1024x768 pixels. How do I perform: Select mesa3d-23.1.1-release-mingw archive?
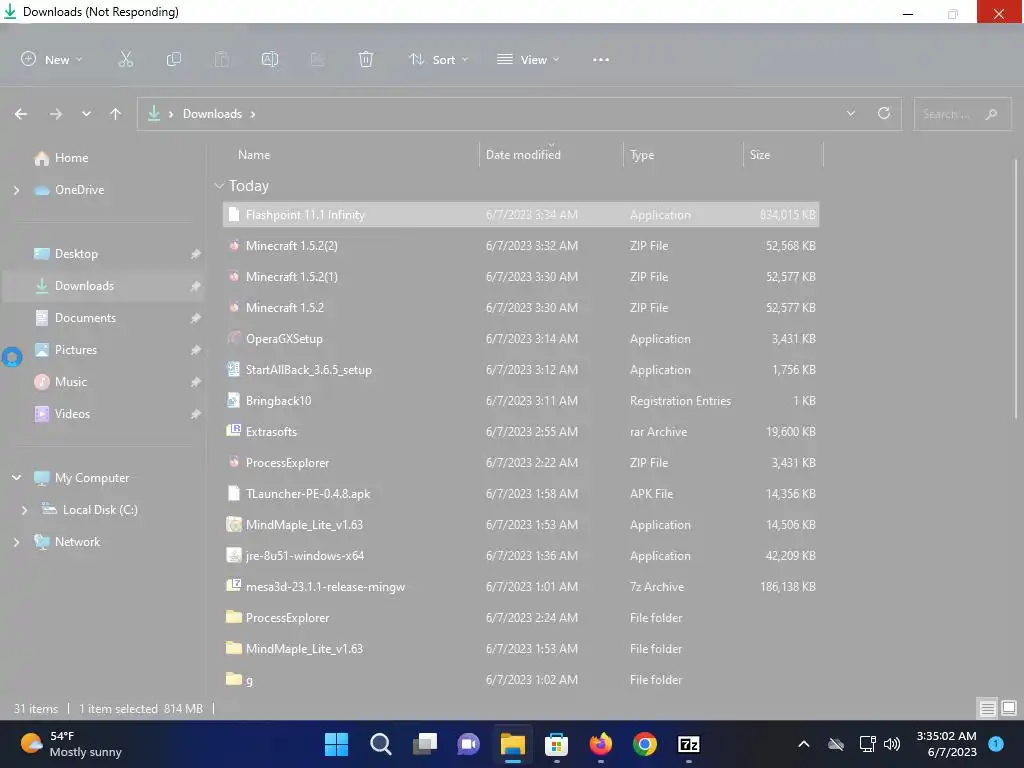pyautogui.click(x=520, y=587)
